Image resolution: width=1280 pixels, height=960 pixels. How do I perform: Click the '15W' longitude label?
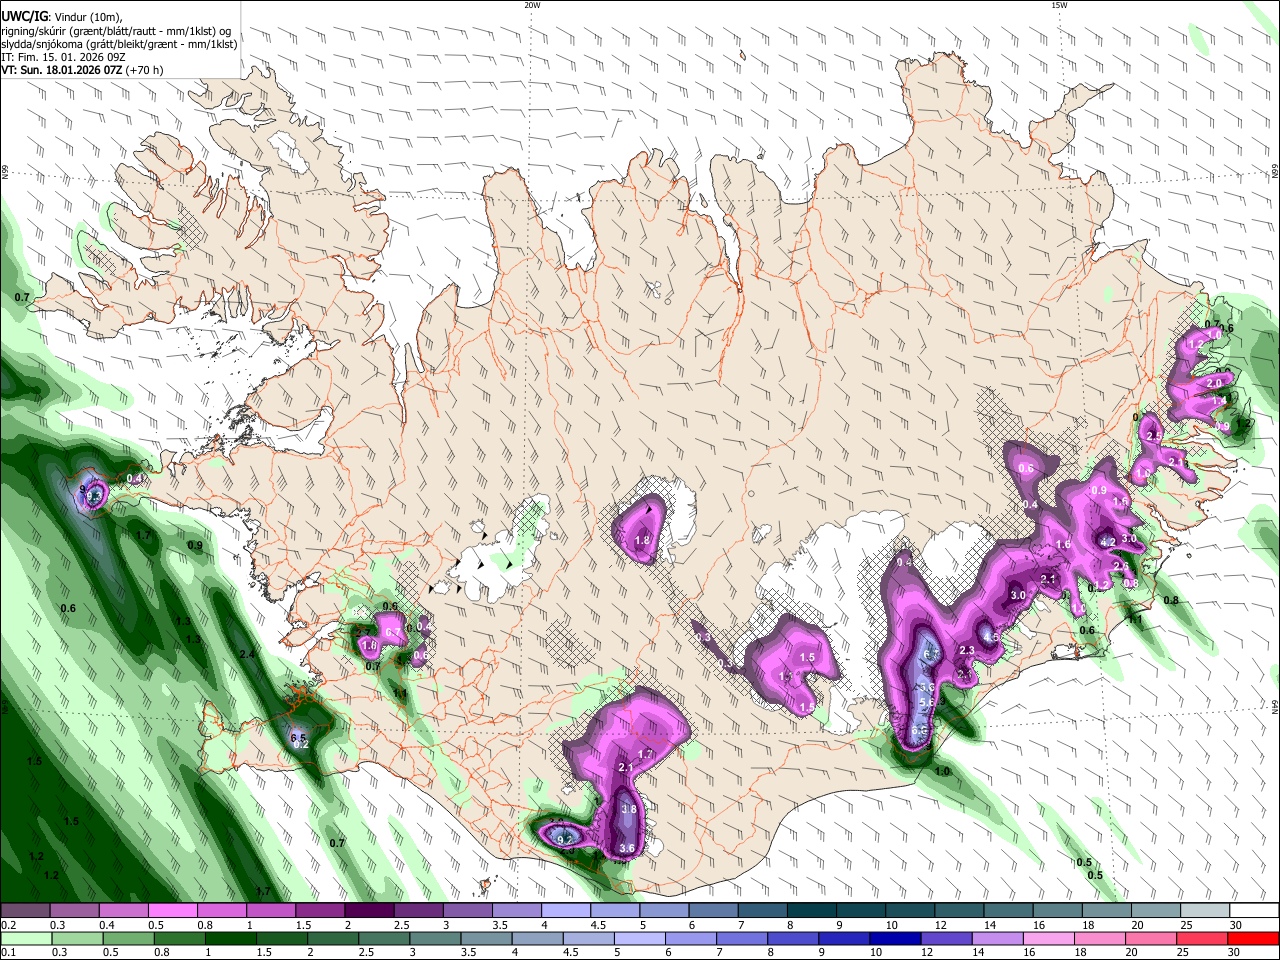[x=1059, y=5]
